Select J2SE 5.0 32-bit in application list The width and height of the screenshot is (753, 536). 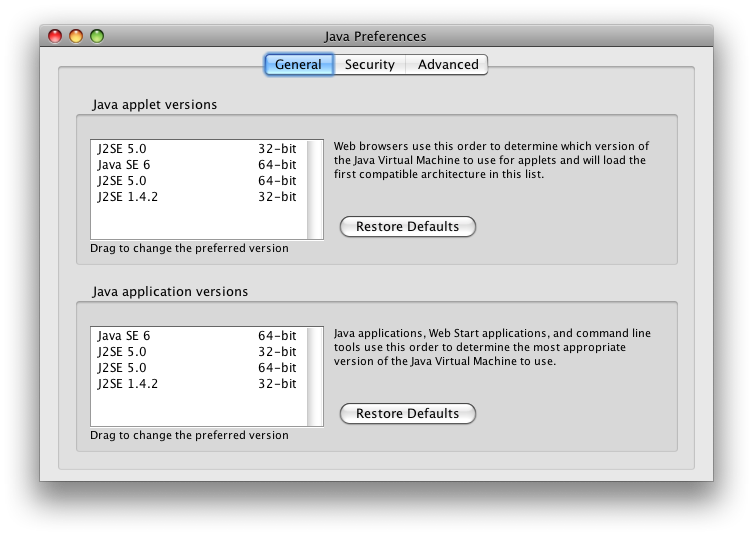[198, 352]
